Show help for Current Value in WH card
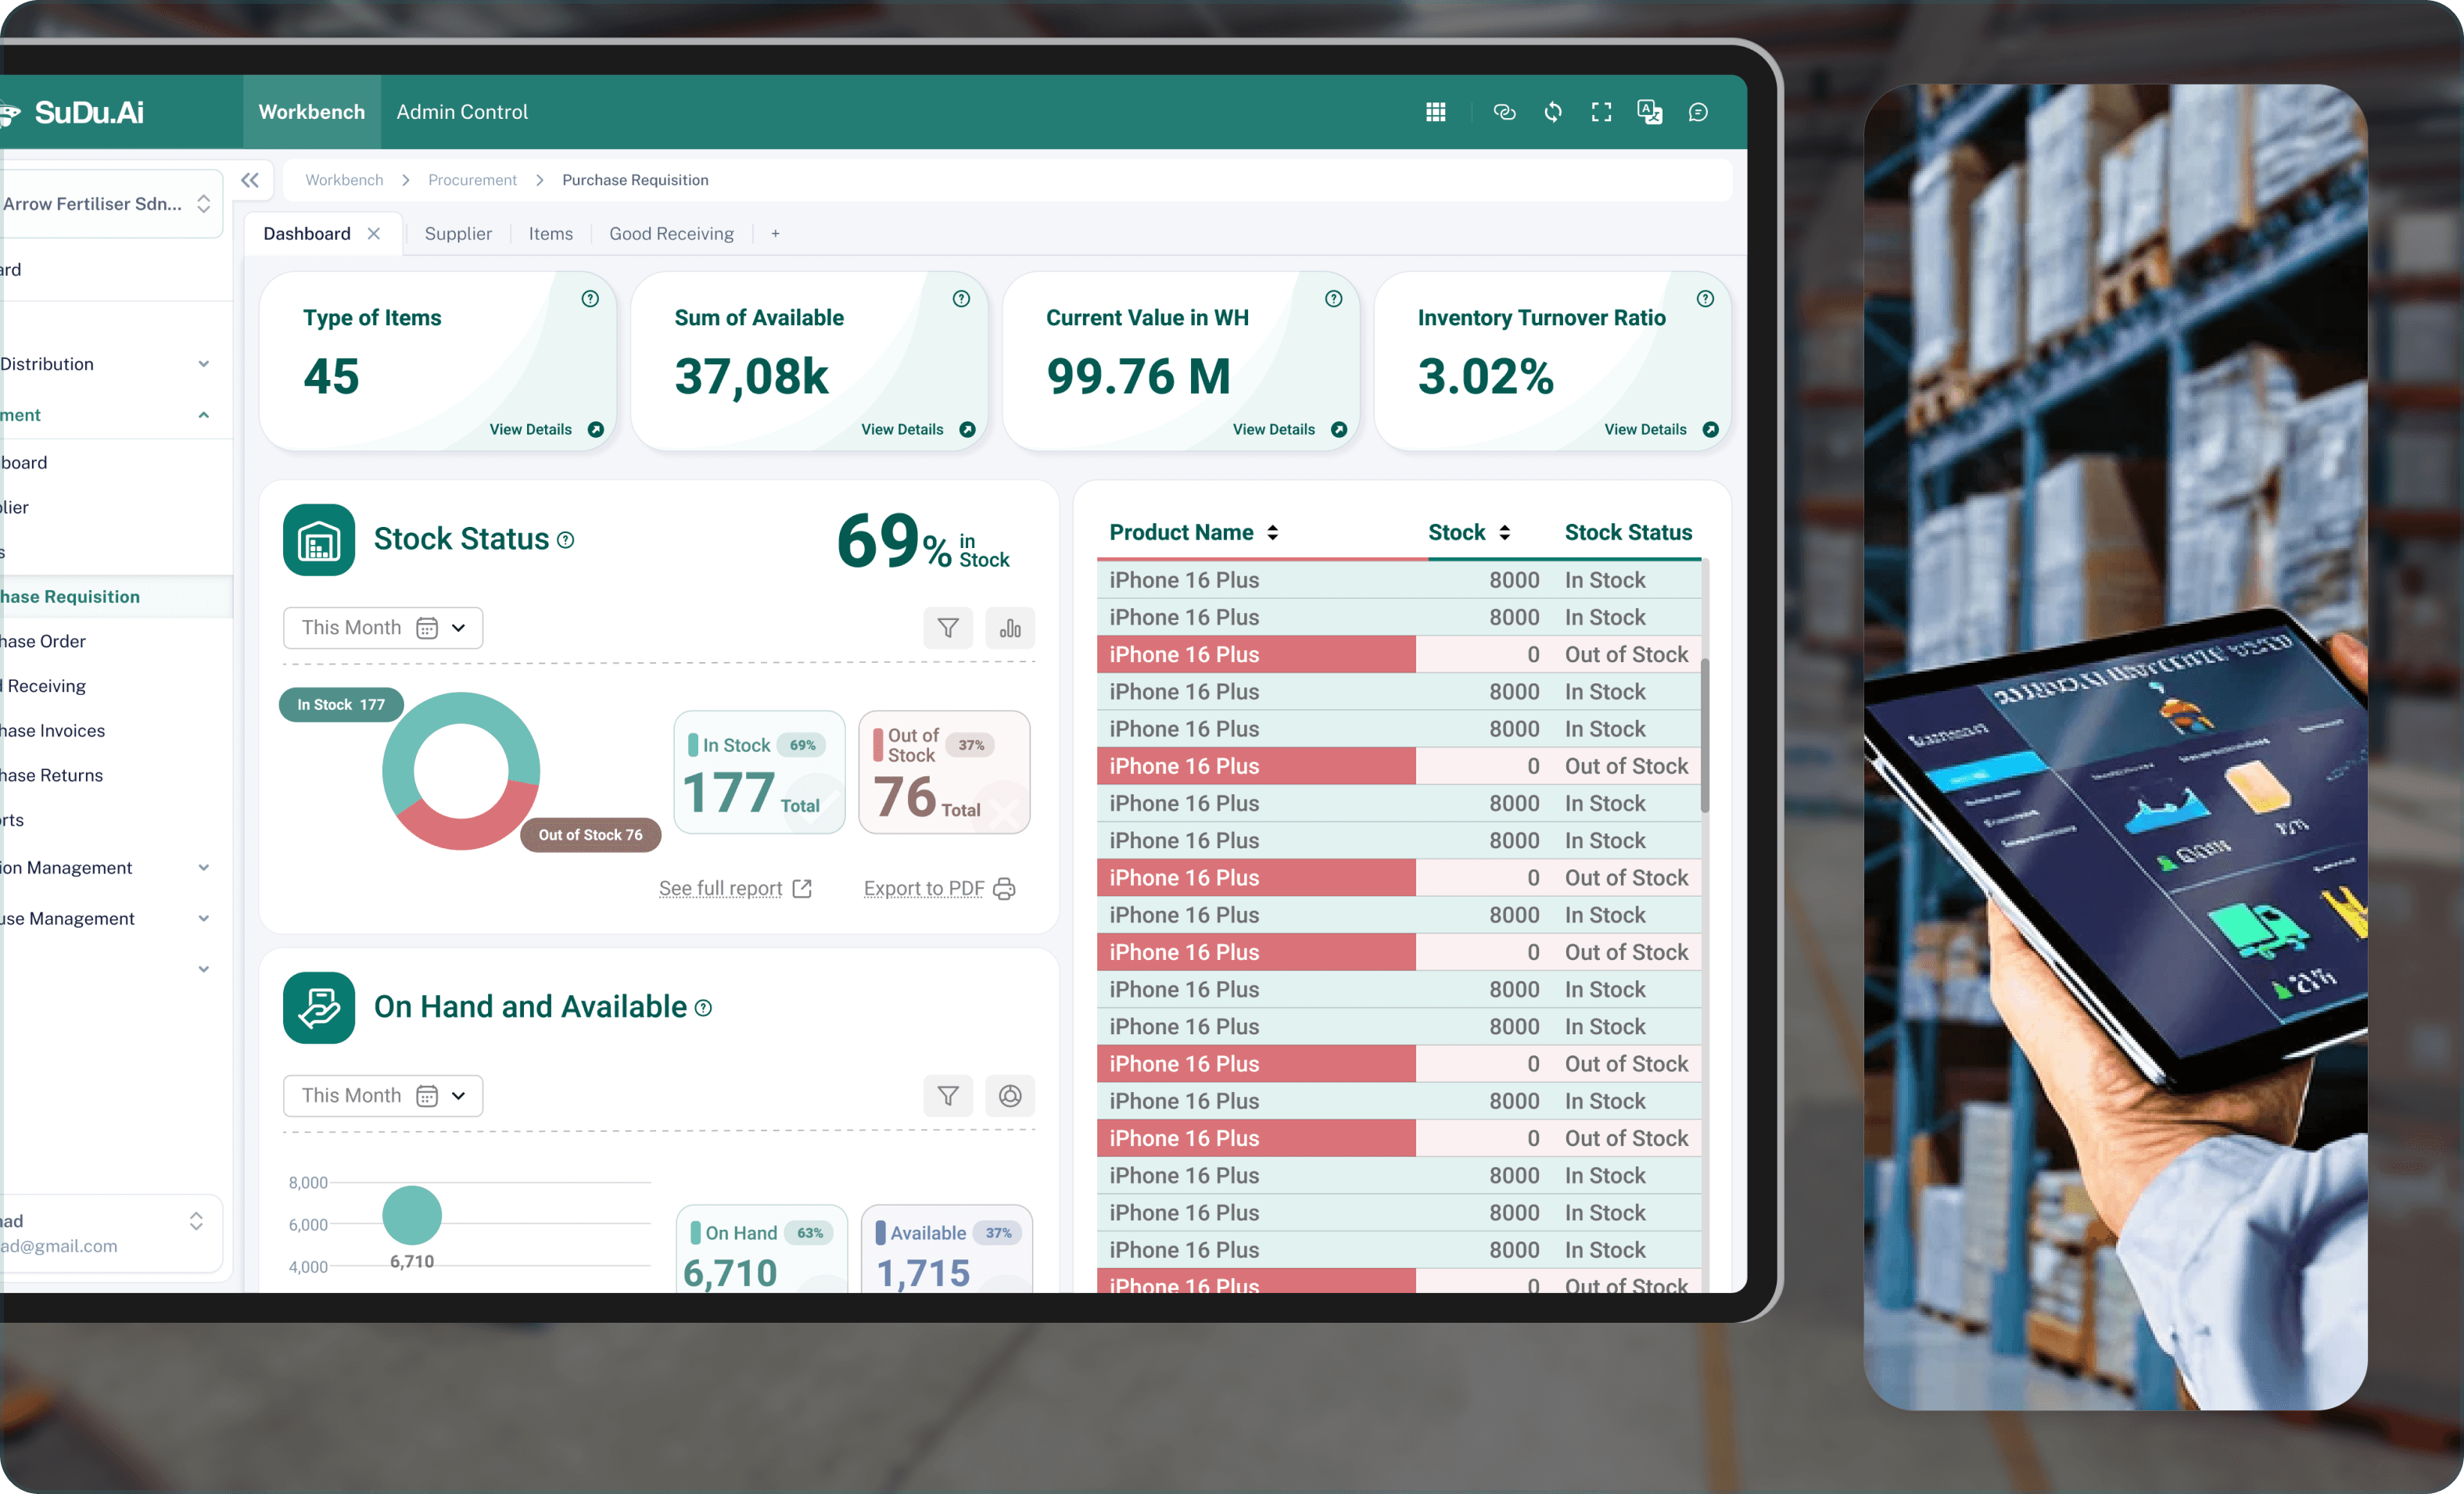The height and width of the screenshot is (1494, 2464). [x=1333, y=298]
